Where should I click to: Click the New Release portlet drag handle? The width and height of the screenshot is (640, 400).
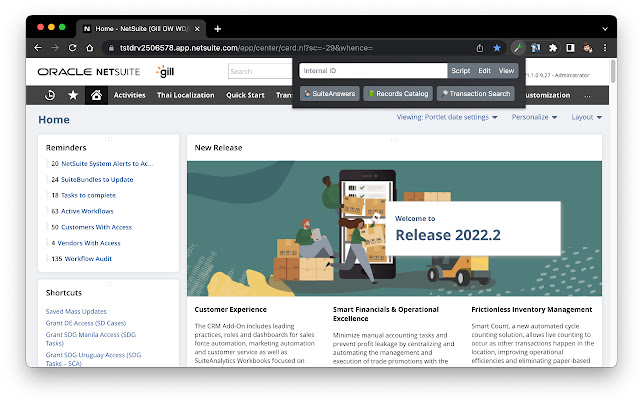click(394, 140)
